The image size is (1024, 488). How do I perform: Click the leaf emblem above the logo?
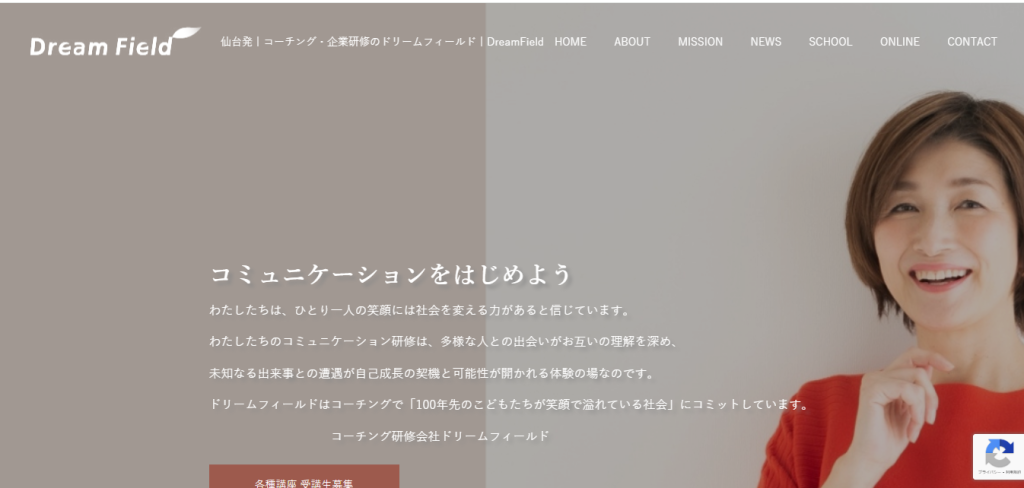186,36
